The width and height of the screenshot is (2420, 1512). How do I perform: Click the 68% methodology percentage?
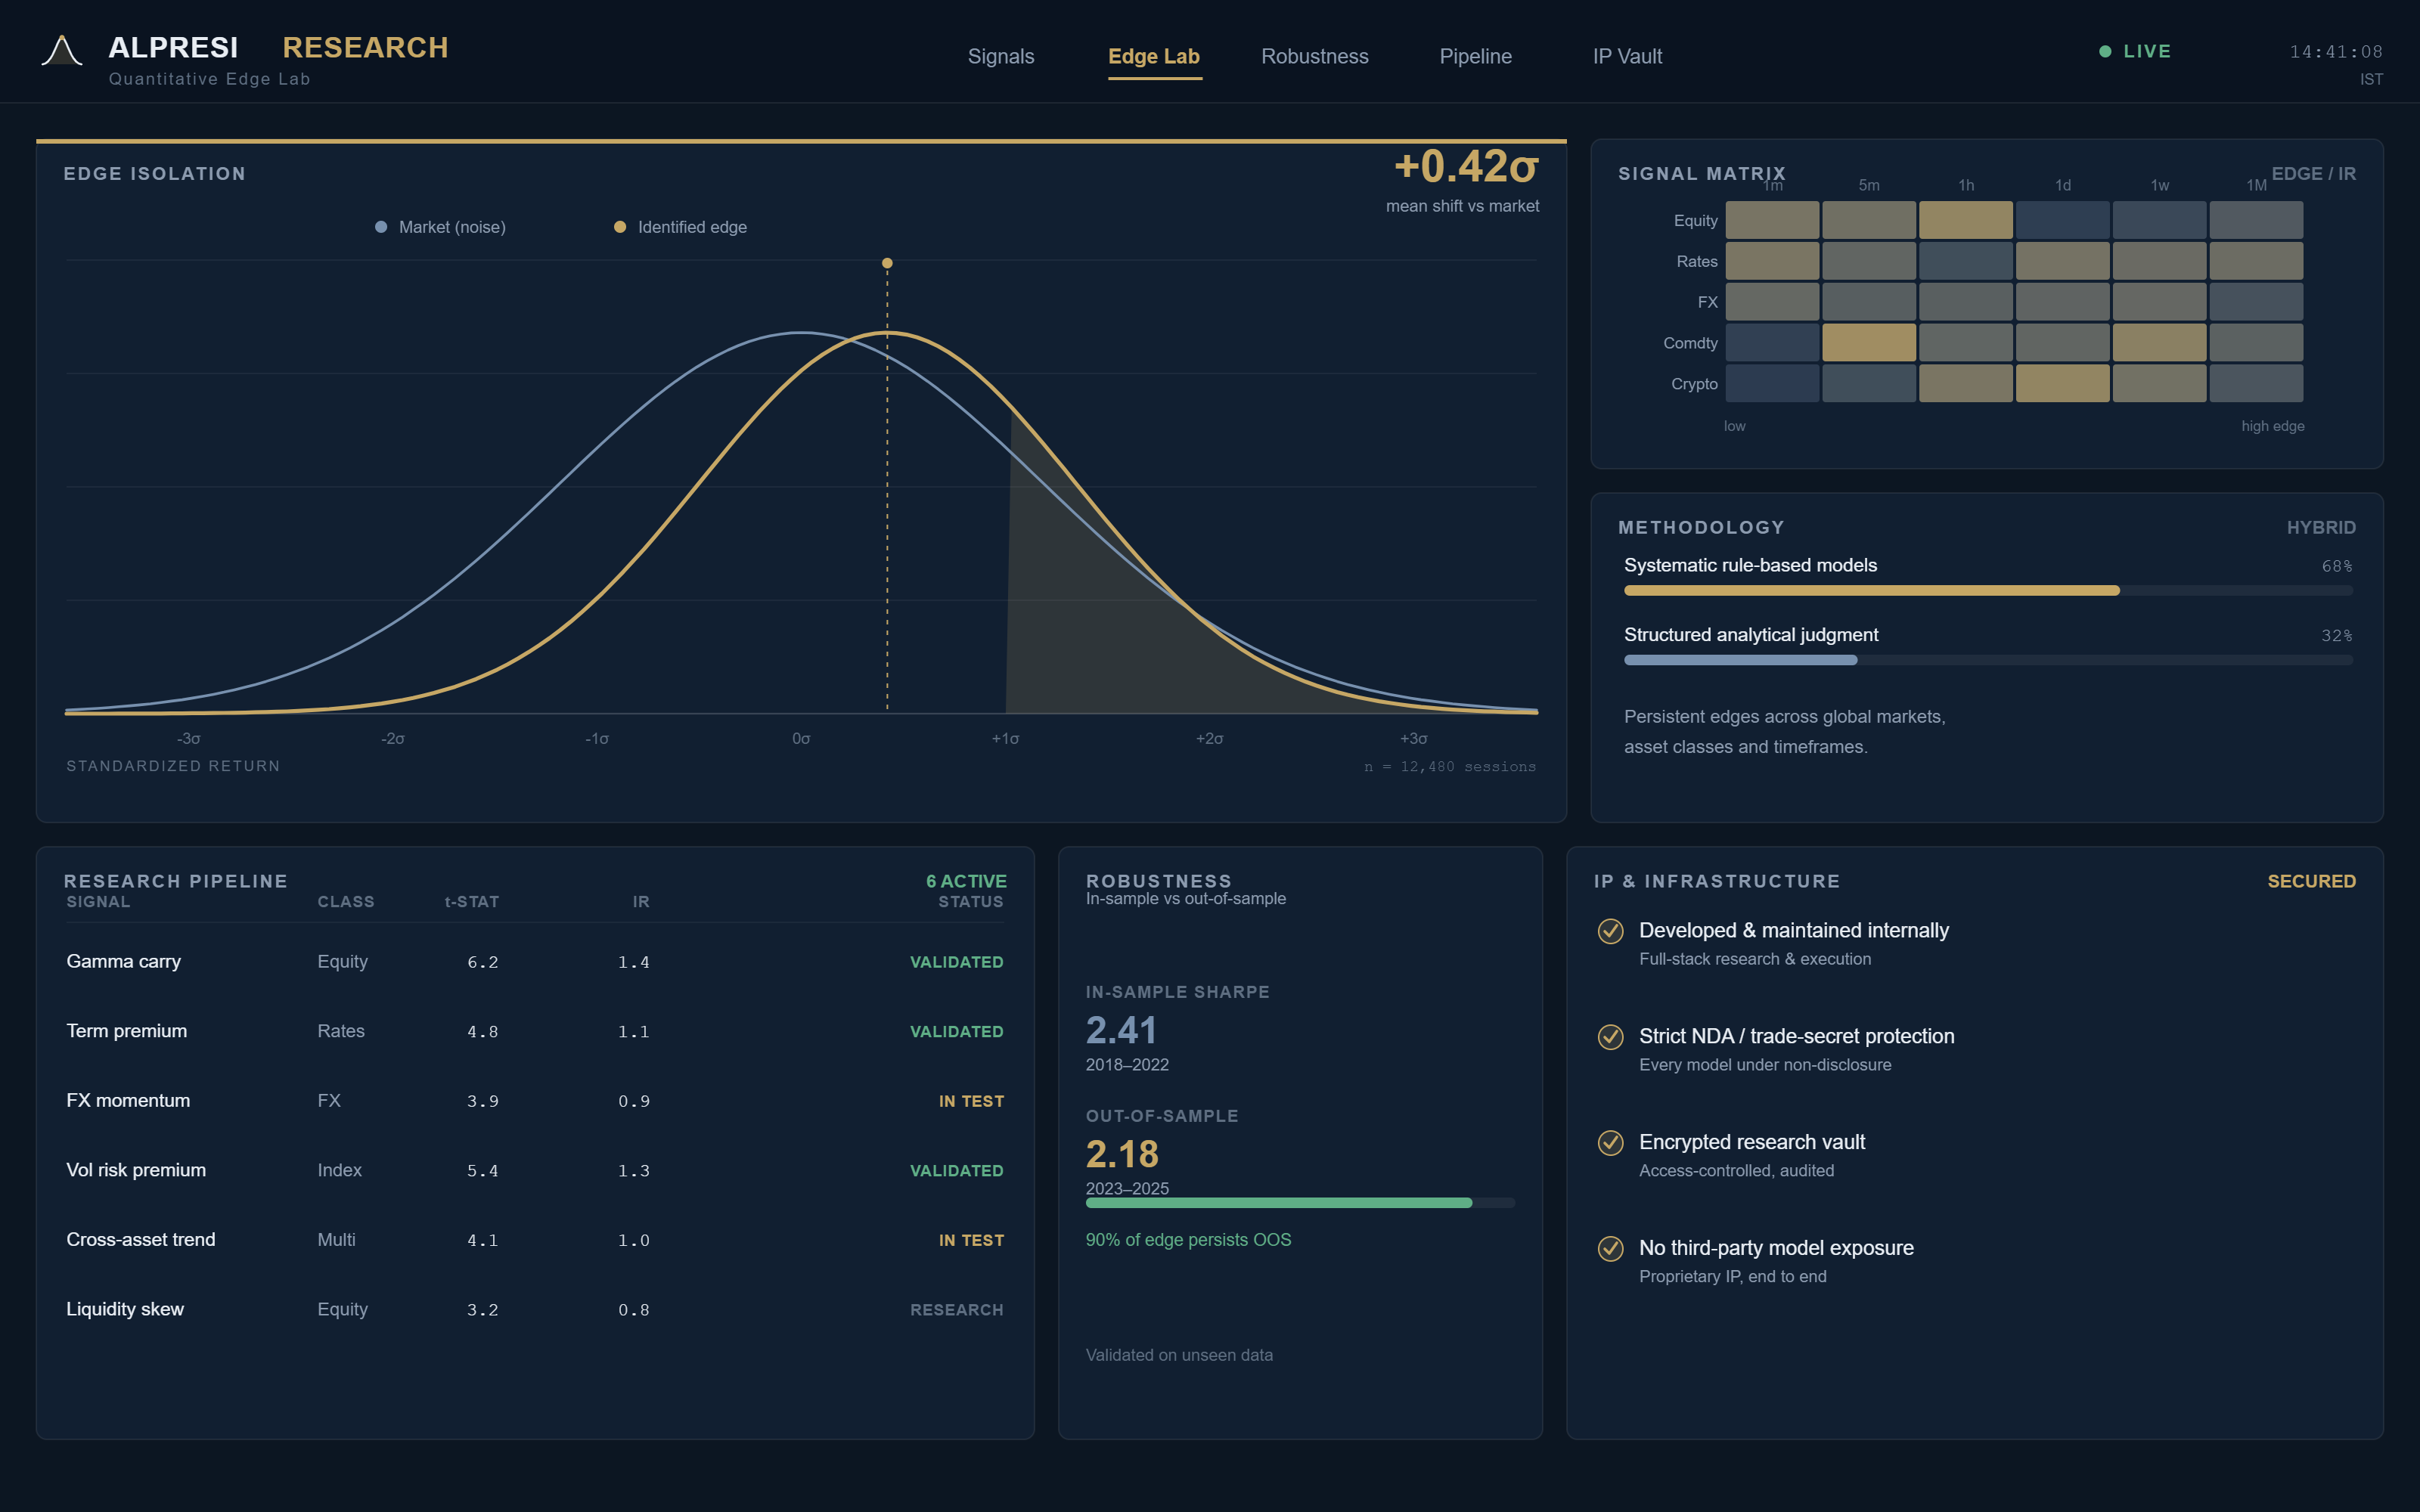click(2337, 566)
